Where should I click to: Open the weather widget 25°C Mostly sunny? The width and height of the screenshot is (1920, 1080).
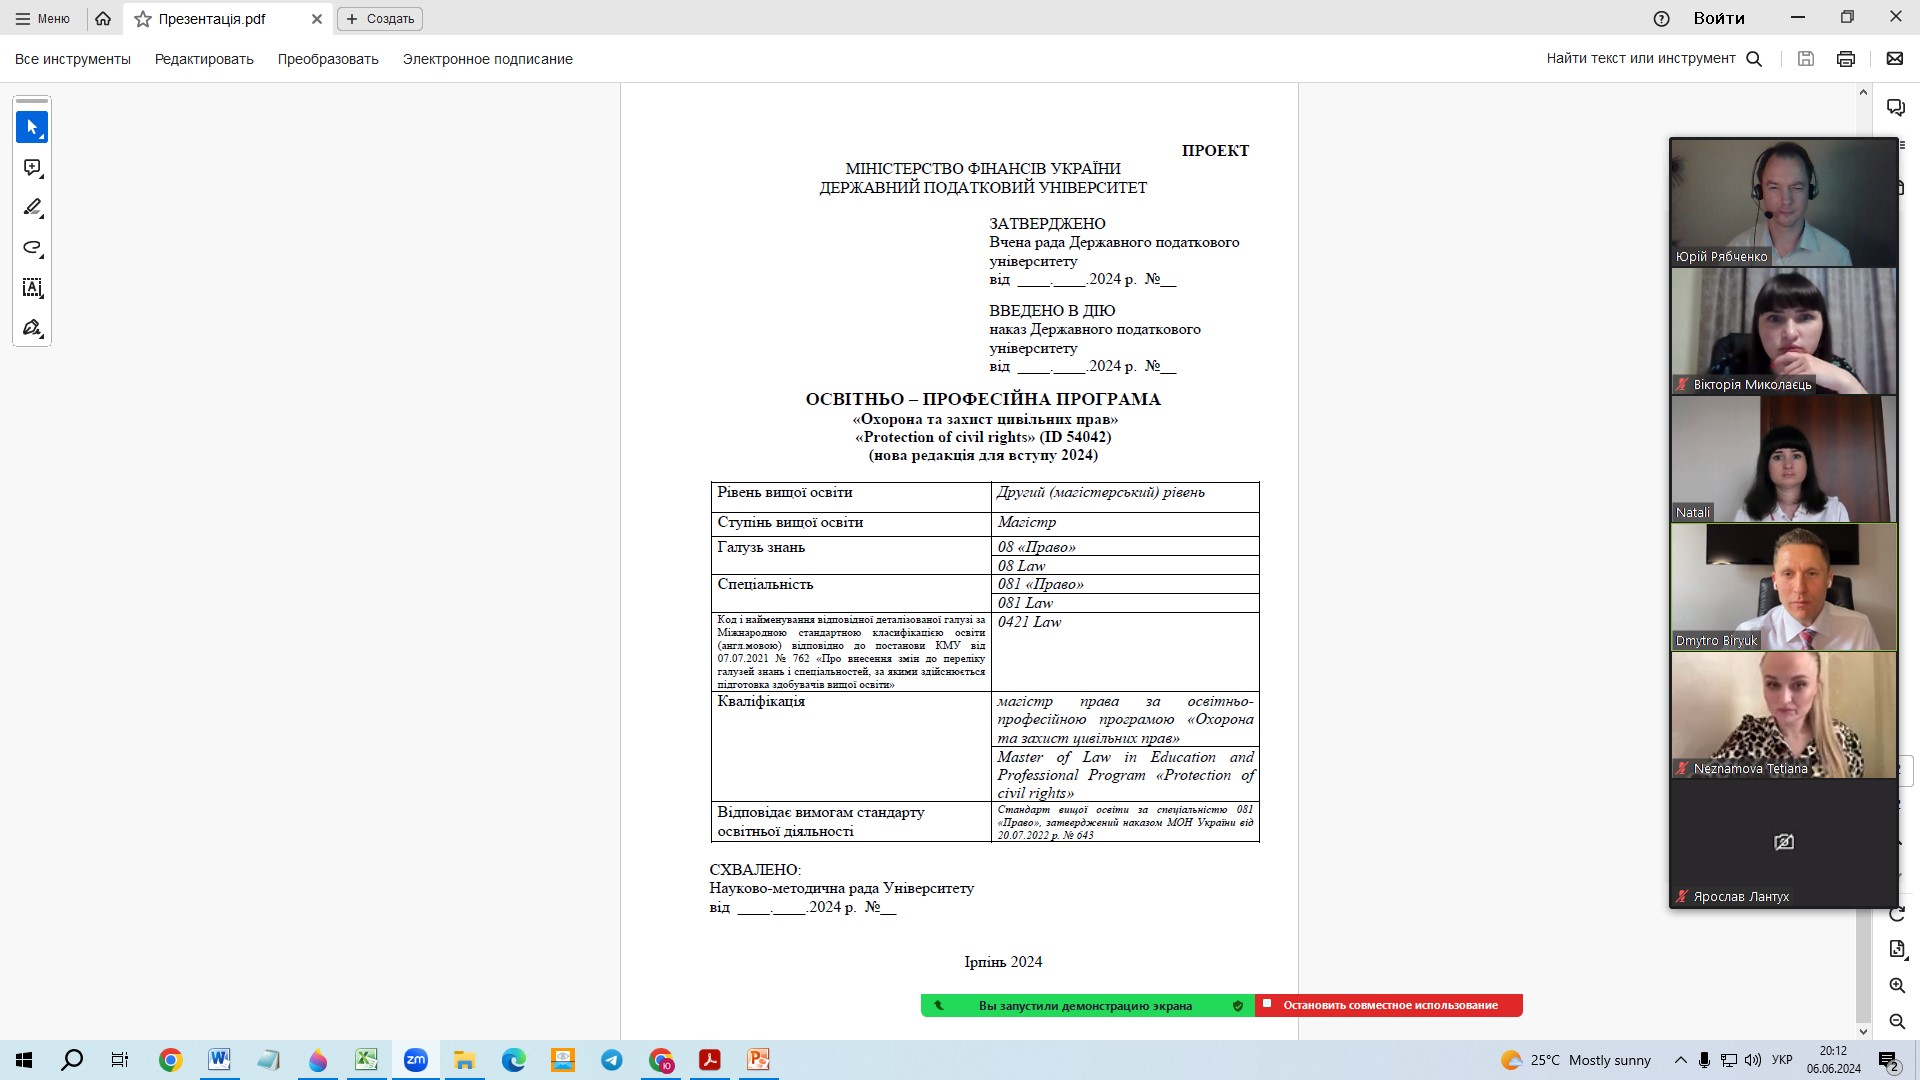1576,1060
